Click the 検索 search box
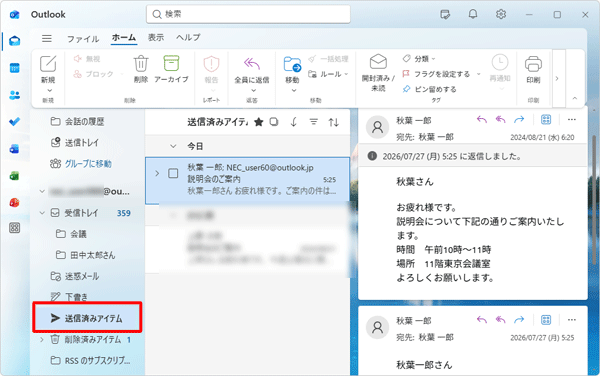This screenshot has height=376, width=600. pos(248,15)
